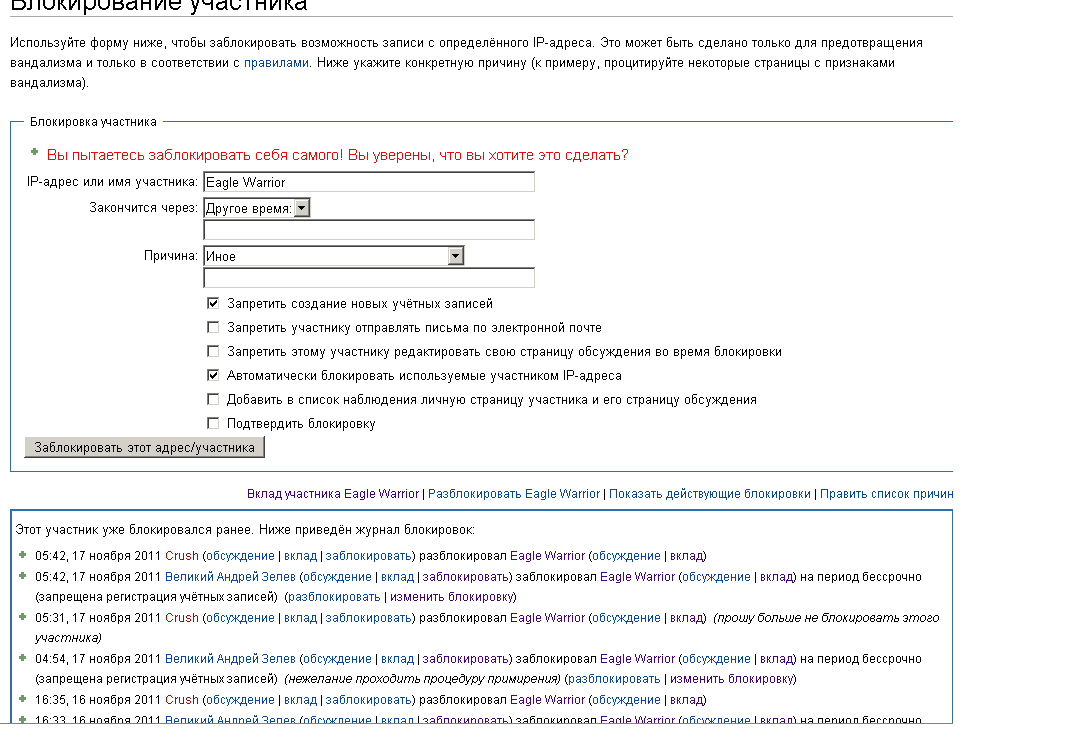Open user «Crush» in the 16:35 log entry
The image size is (1081, 735).
click(181, 699)
